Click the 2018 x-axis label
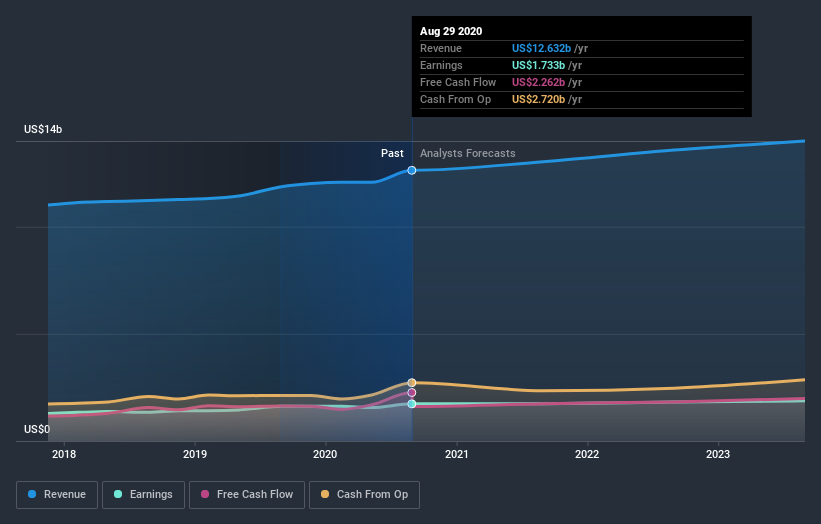This screenshot has height=524, width=821. (64, 454)
